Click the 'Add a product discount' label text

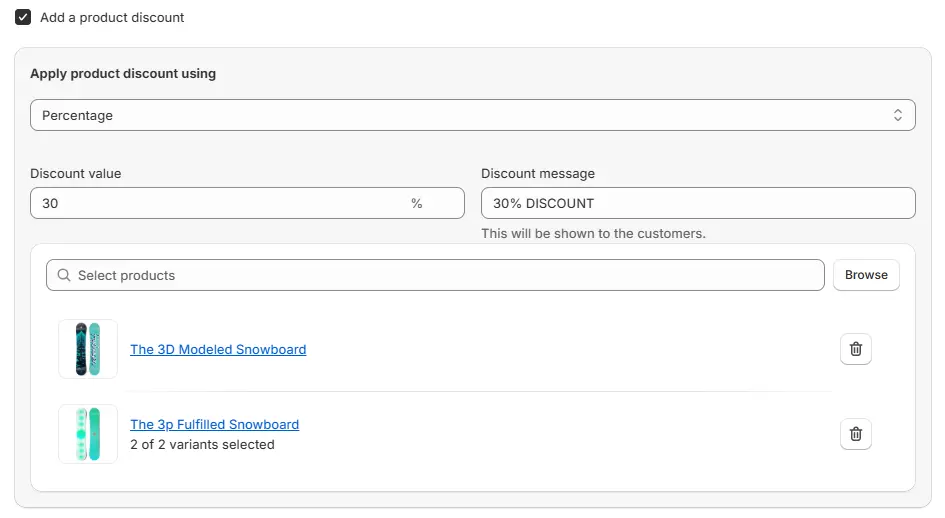coord(112,17)
